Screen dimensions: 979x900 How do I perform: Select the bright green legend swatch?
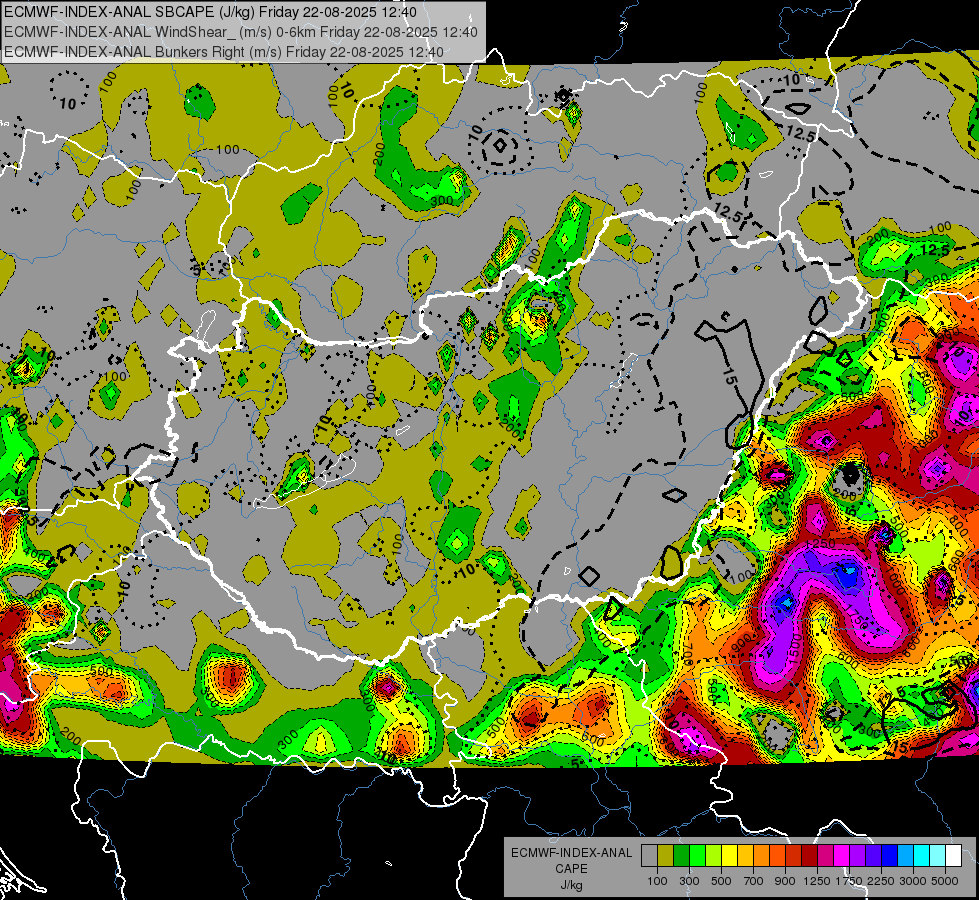pyautogui.click(x=697, y=855)
